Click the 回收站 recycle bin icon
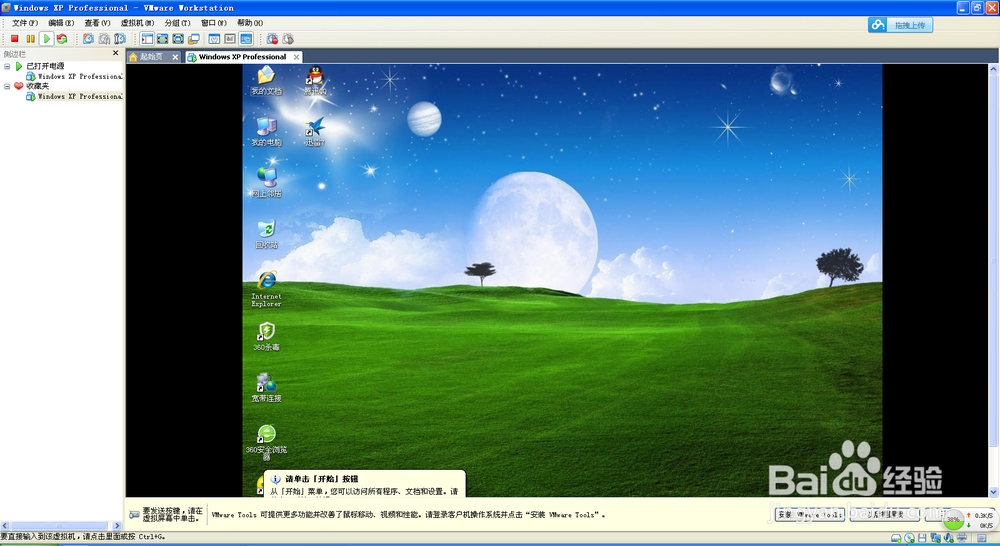This screenshot has height=546, width=1000. [266, 233]
